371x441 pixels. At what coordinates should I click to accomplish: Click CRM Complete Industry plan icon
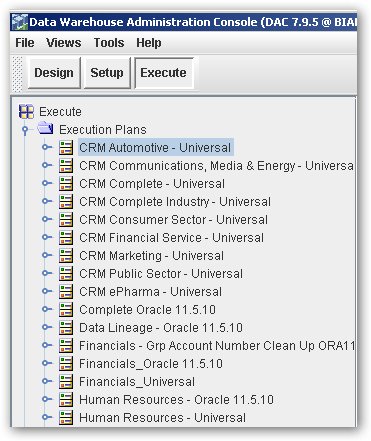(66, 201)
